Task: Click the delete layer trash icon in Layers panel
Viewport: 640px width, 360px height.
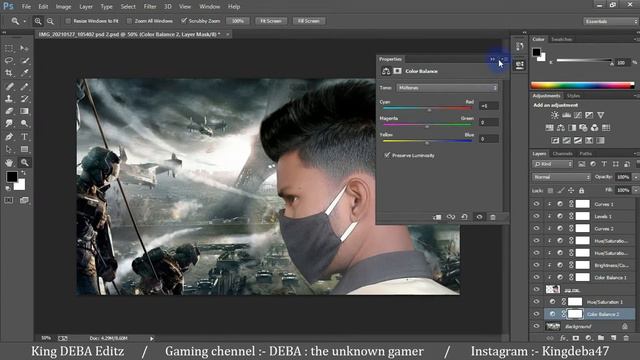Action: (626, 338)
